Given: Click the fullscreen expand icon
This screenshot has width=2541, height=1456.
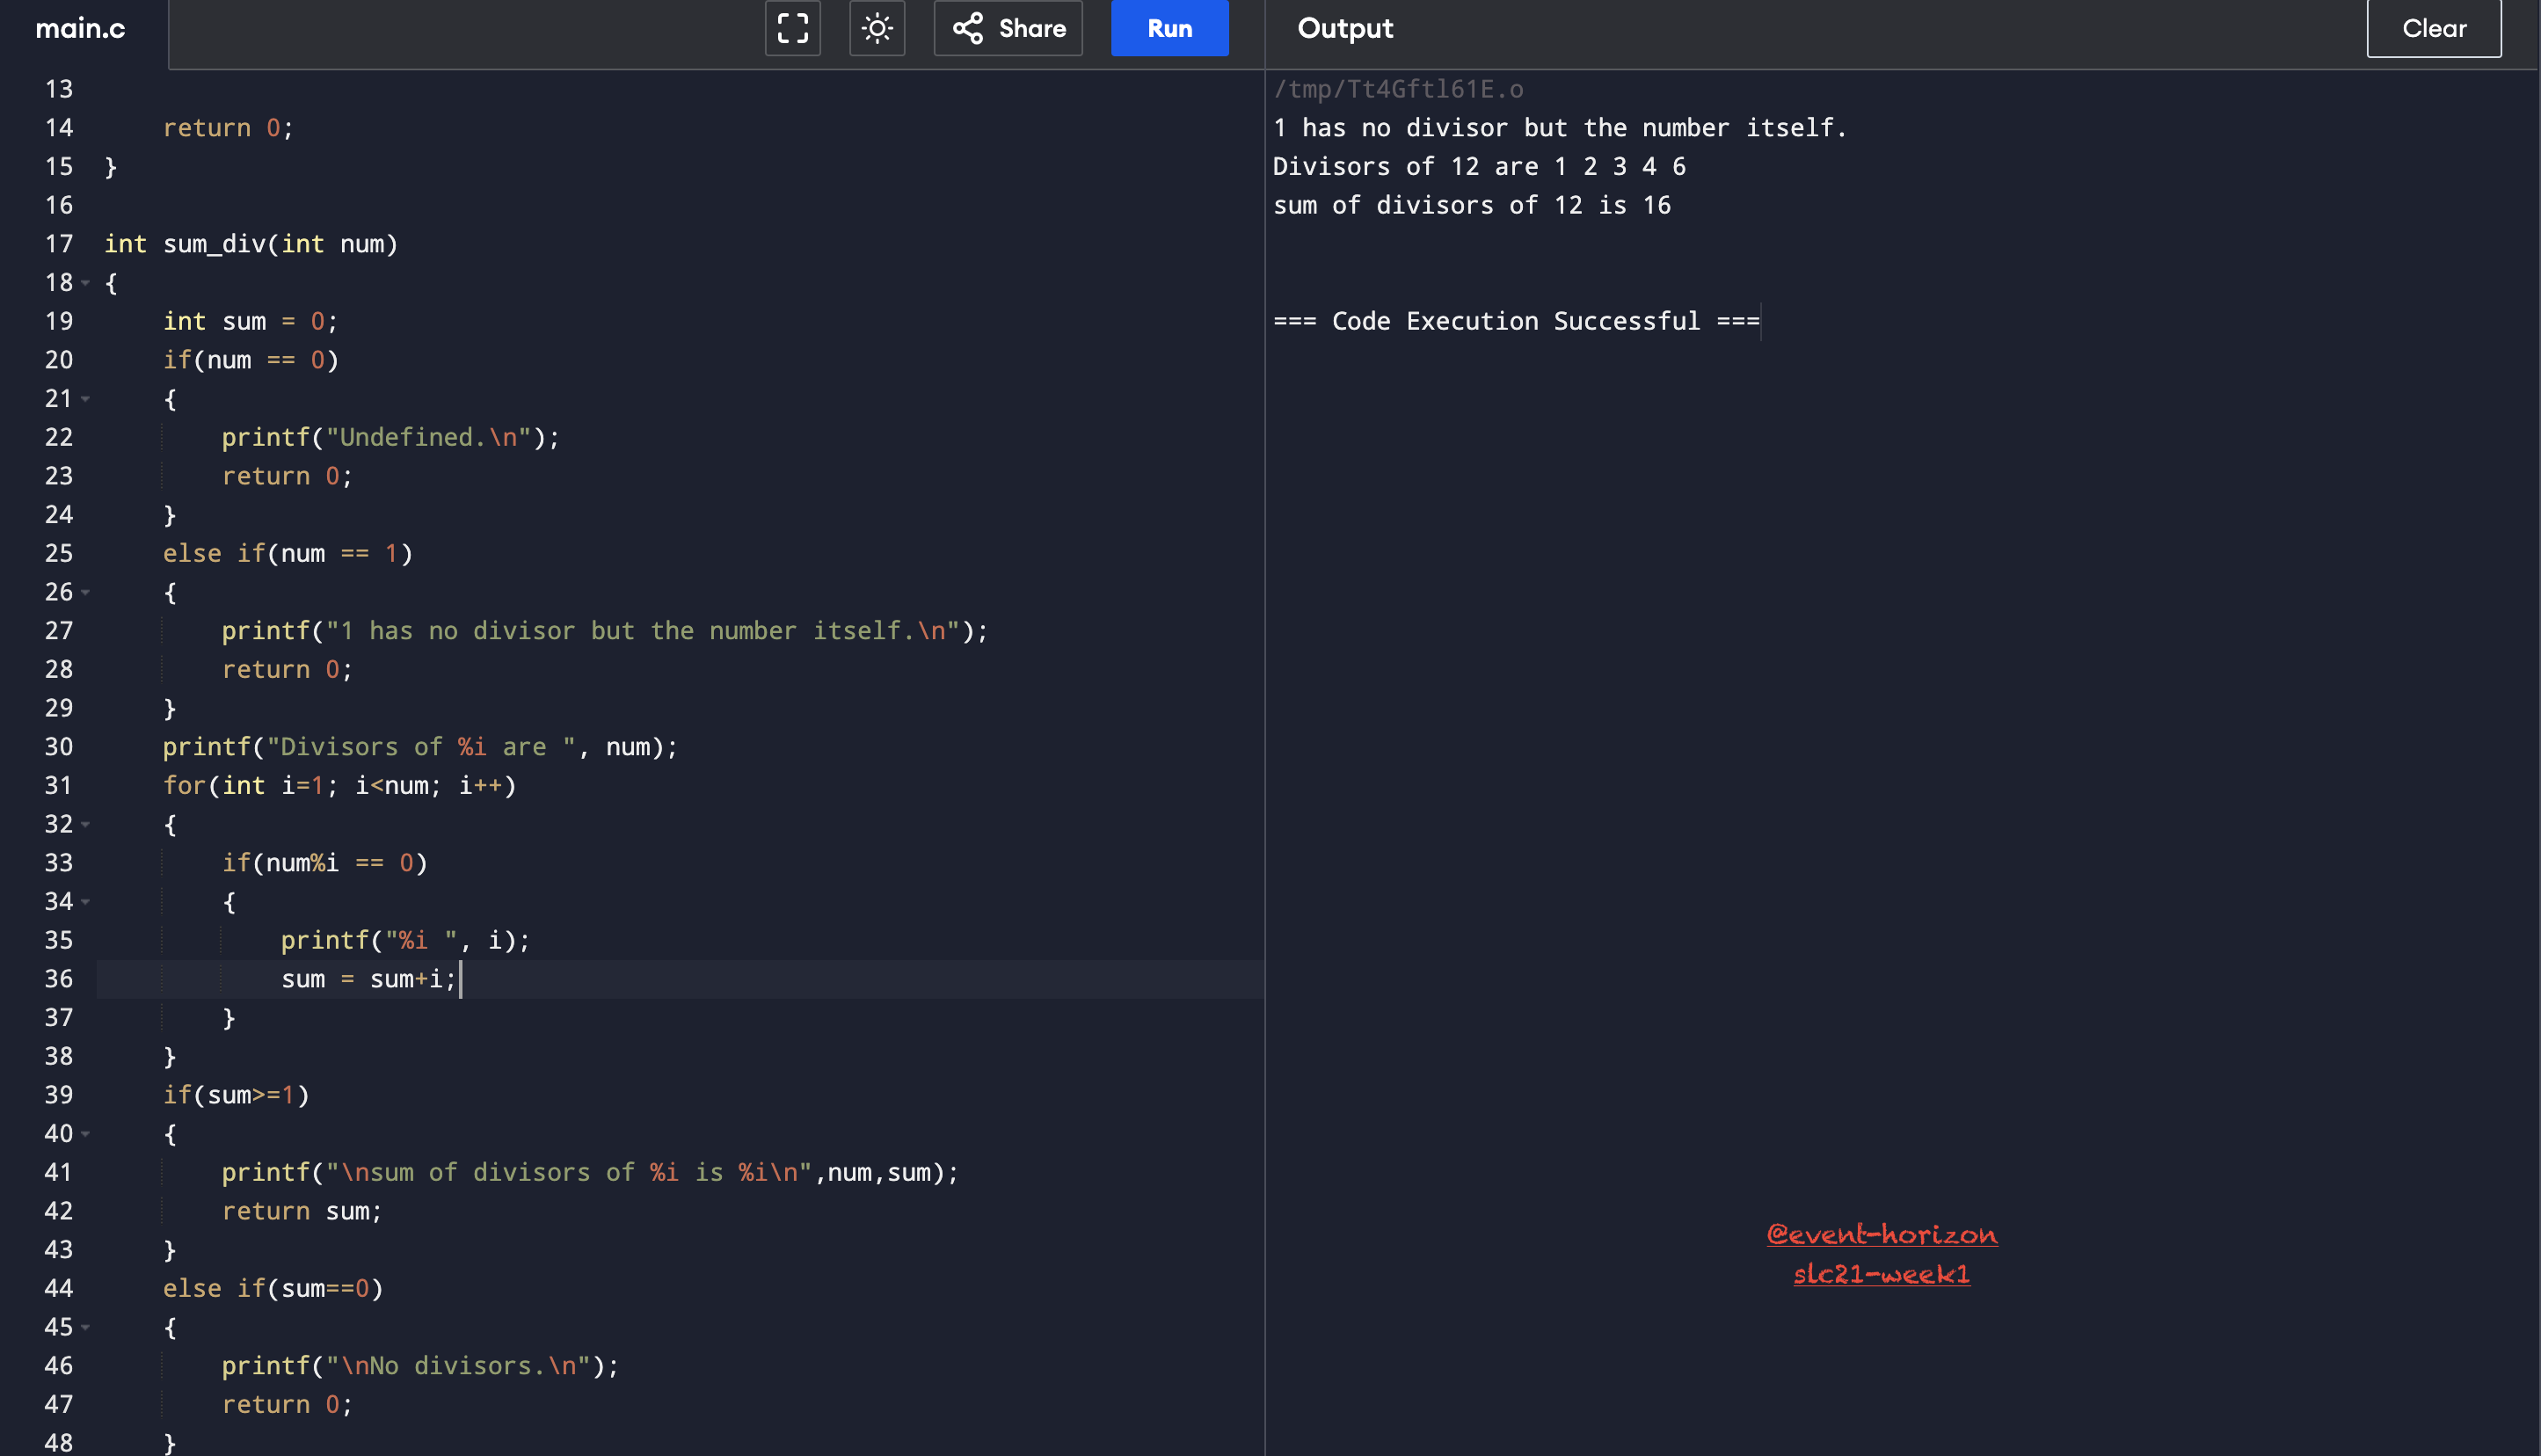Looking at the screenshot, I should pos(792,28).
